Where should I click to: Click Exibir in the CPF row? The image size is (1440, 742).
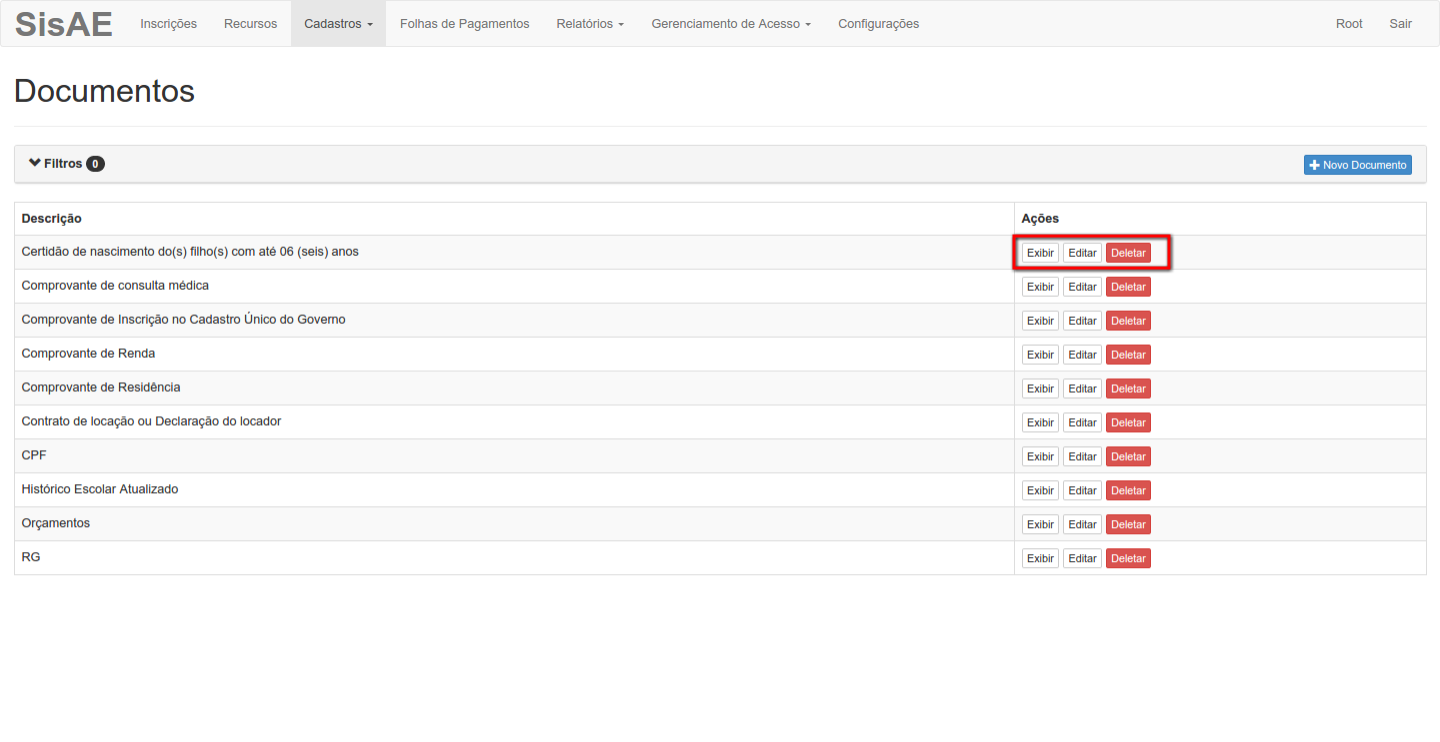coord(1040,457)
